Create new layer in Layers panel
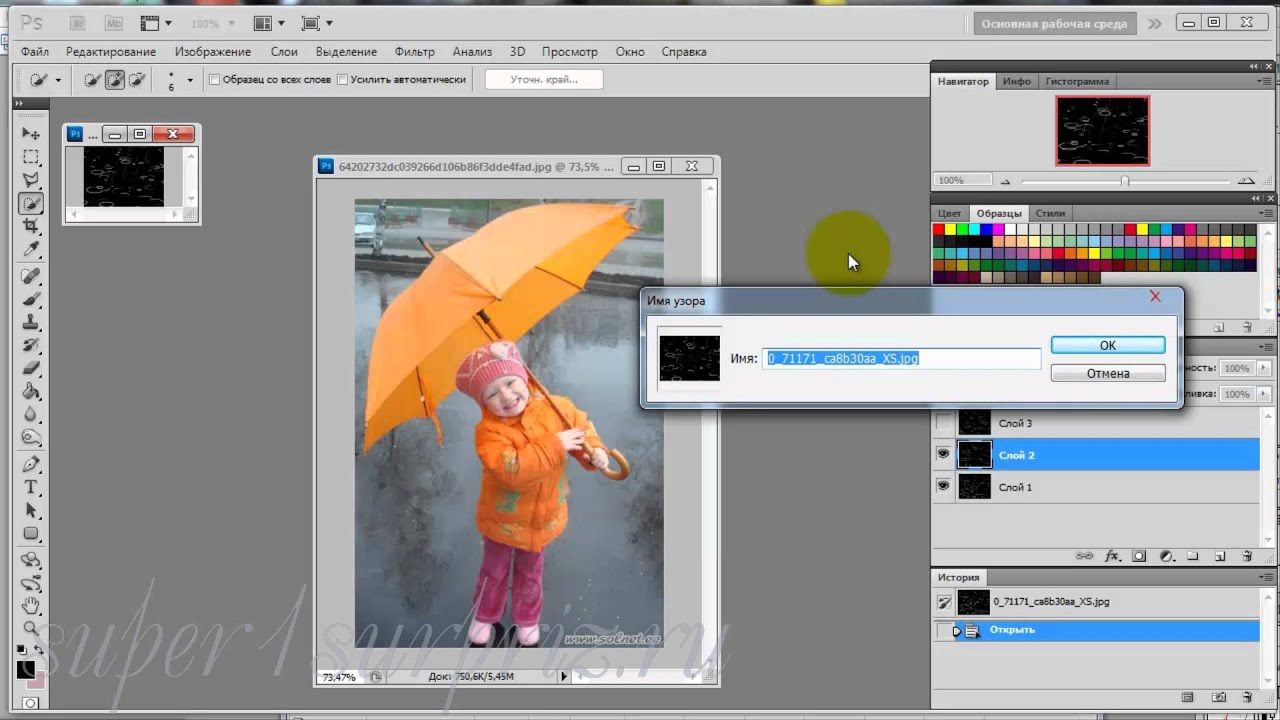Image resolution: width=1280 pixels, height=720 pixels. point(1219,556)
